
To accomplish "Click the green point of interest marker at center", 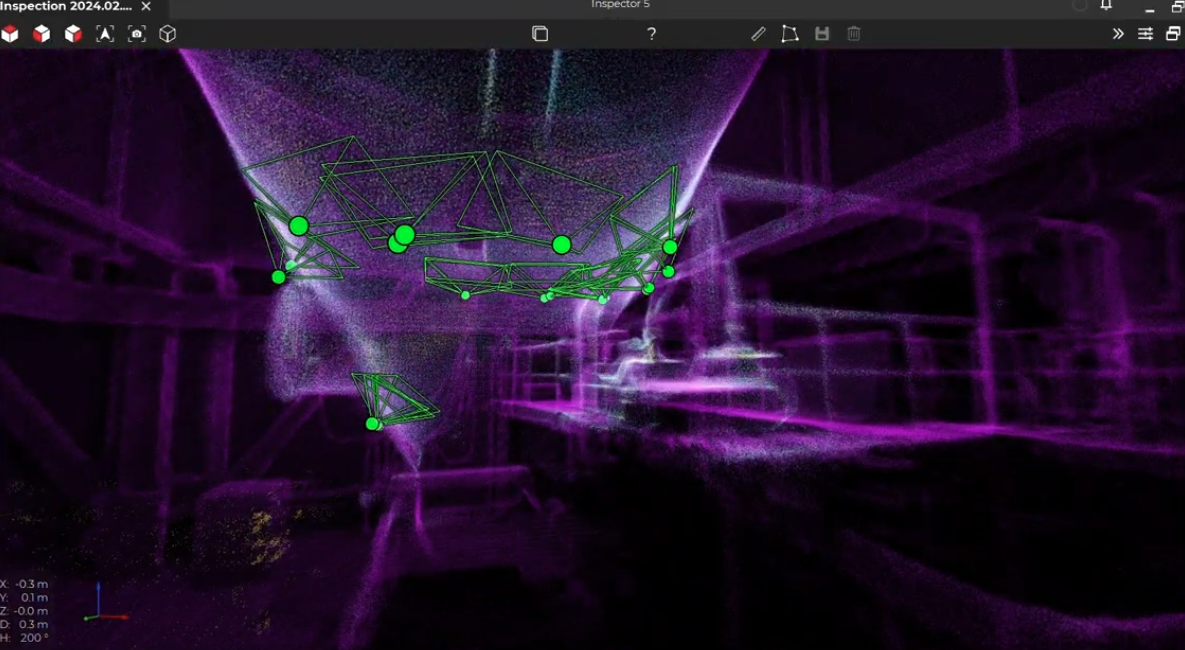I will (561, 245).
